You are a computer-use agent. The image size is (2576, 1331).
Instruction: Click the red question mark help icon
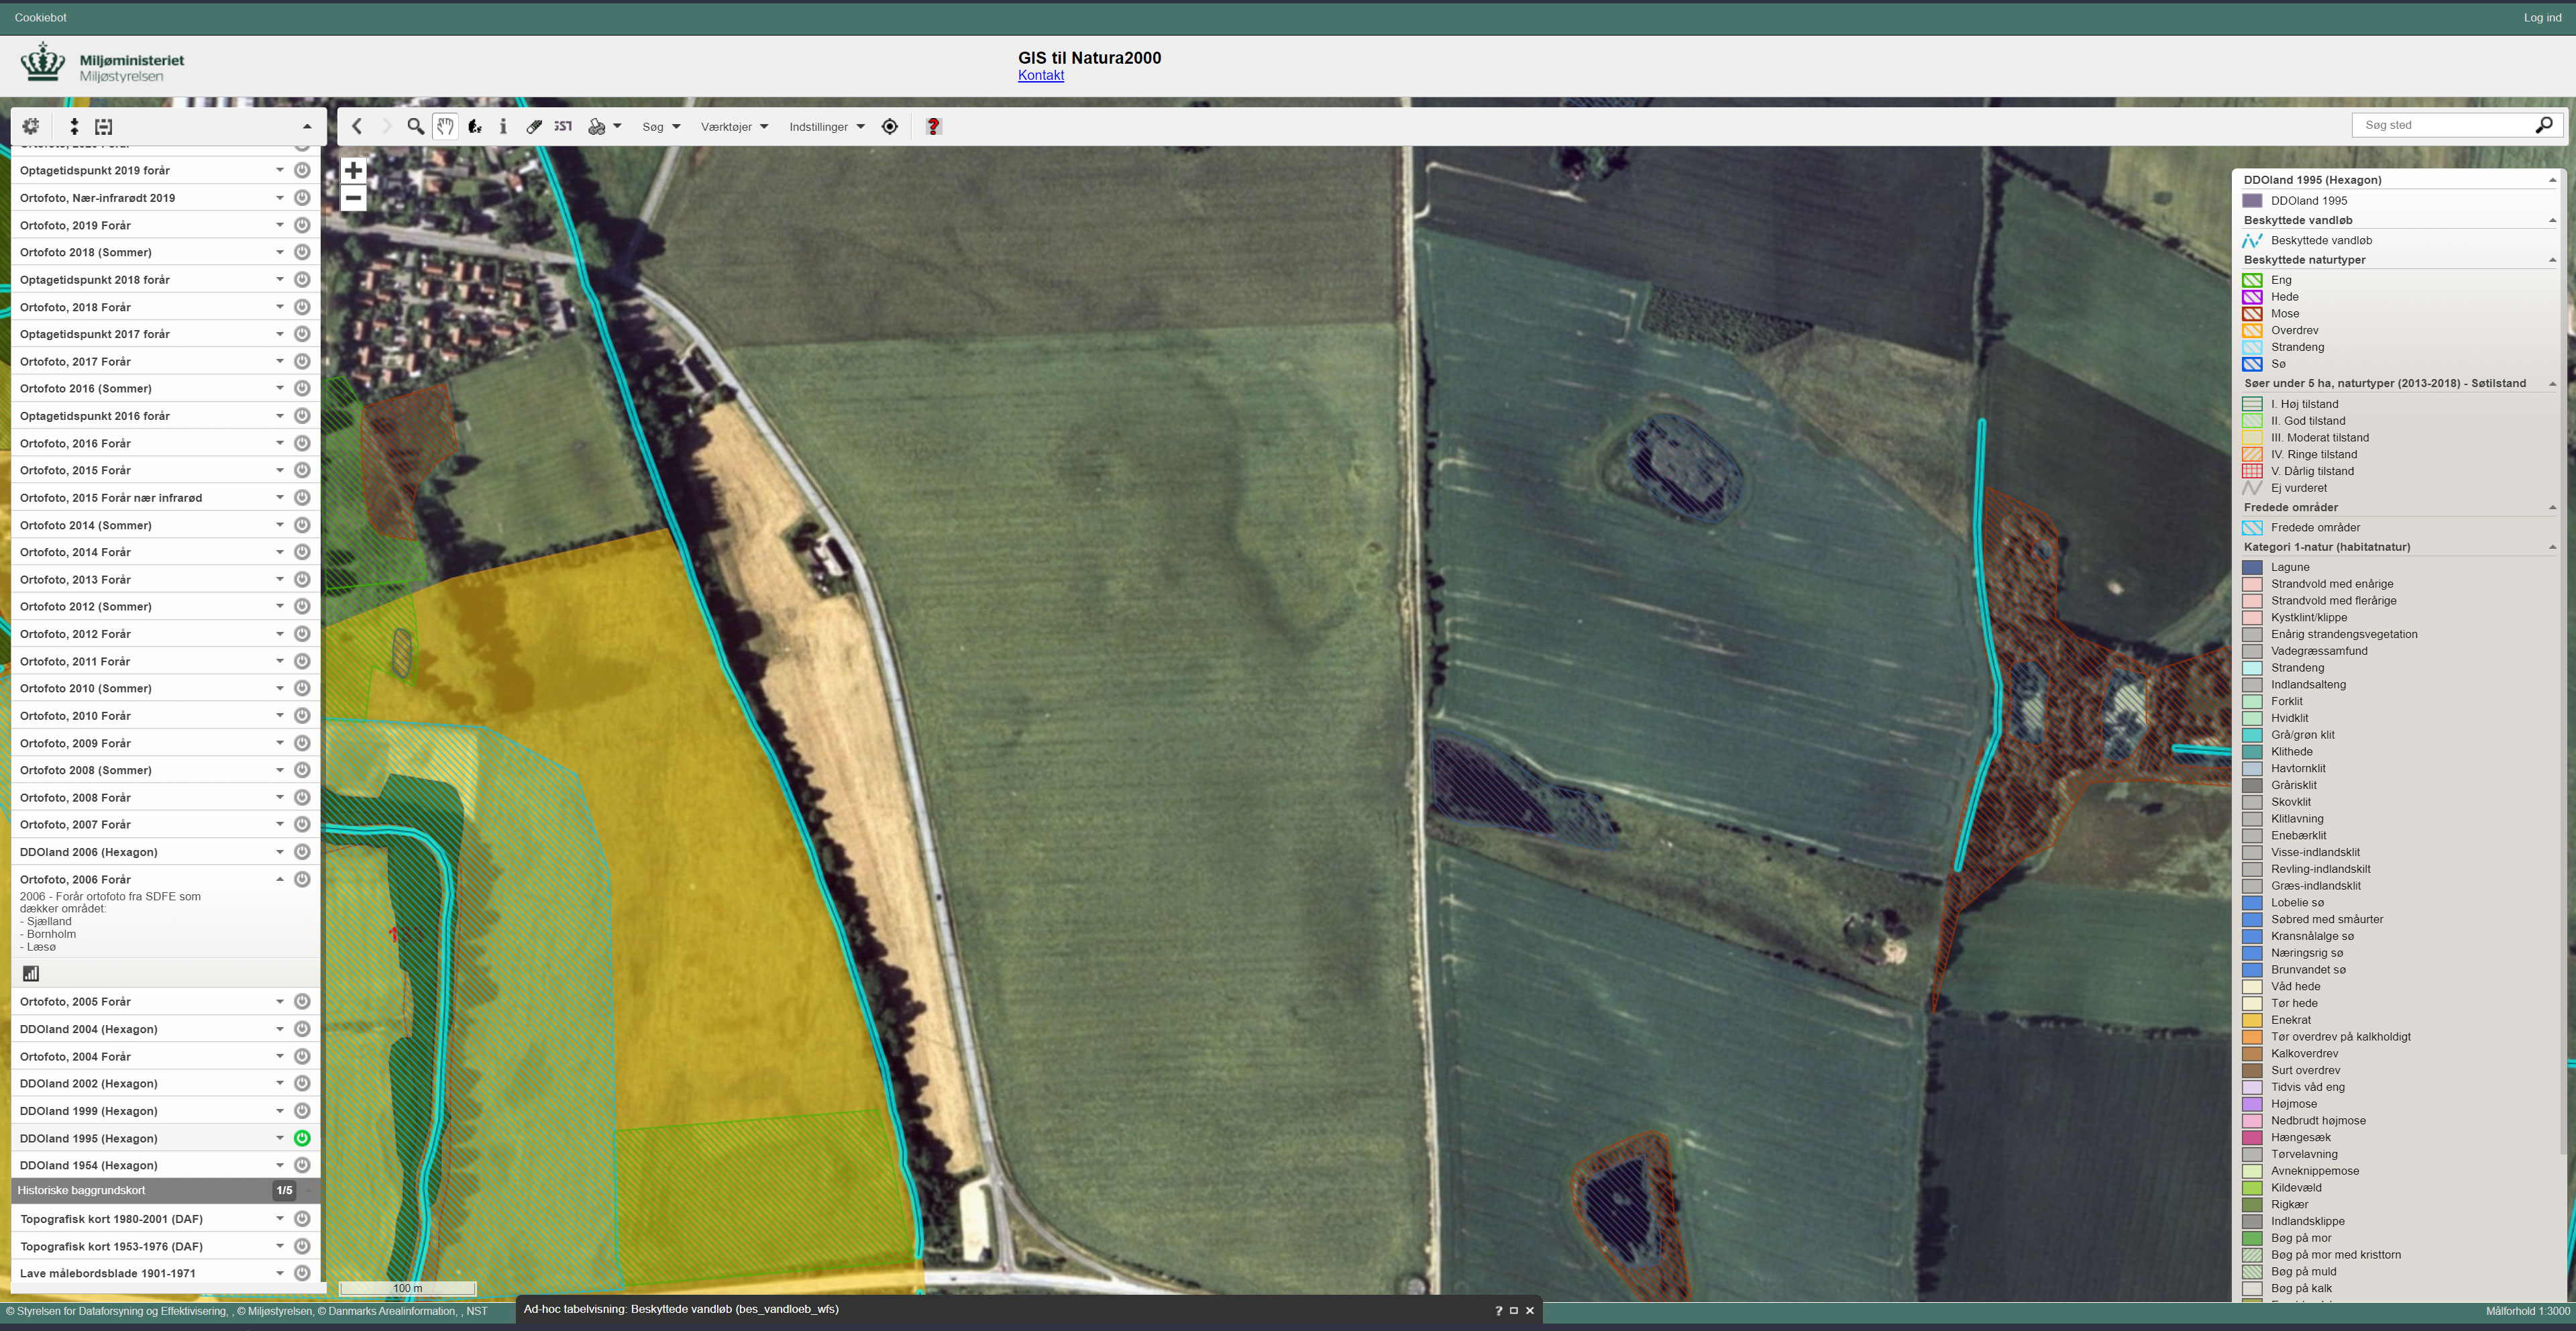coord(933,126)
